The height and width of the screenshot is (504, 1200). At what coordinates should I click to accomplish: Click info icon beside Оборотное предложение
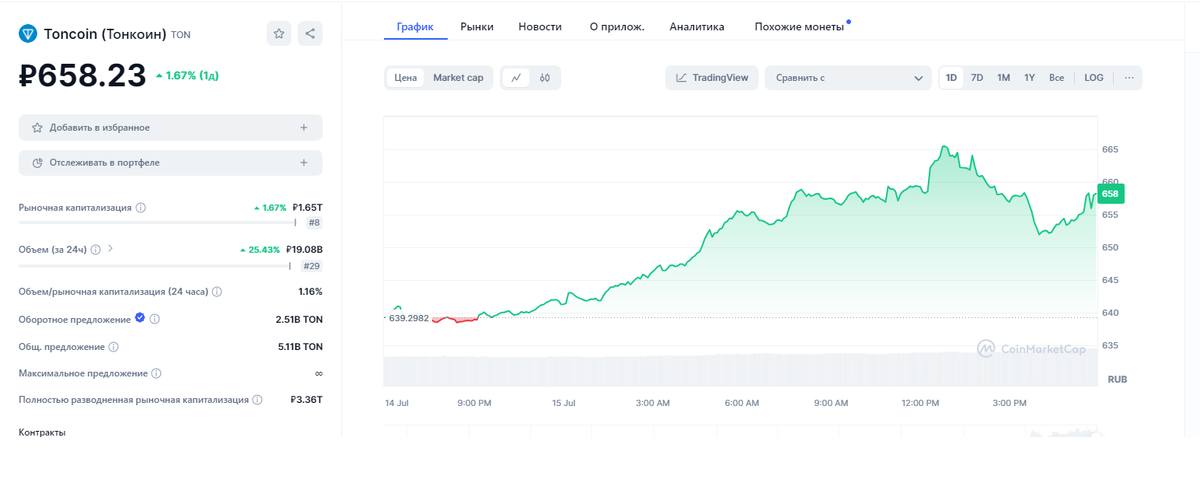[x=155, y=319]
